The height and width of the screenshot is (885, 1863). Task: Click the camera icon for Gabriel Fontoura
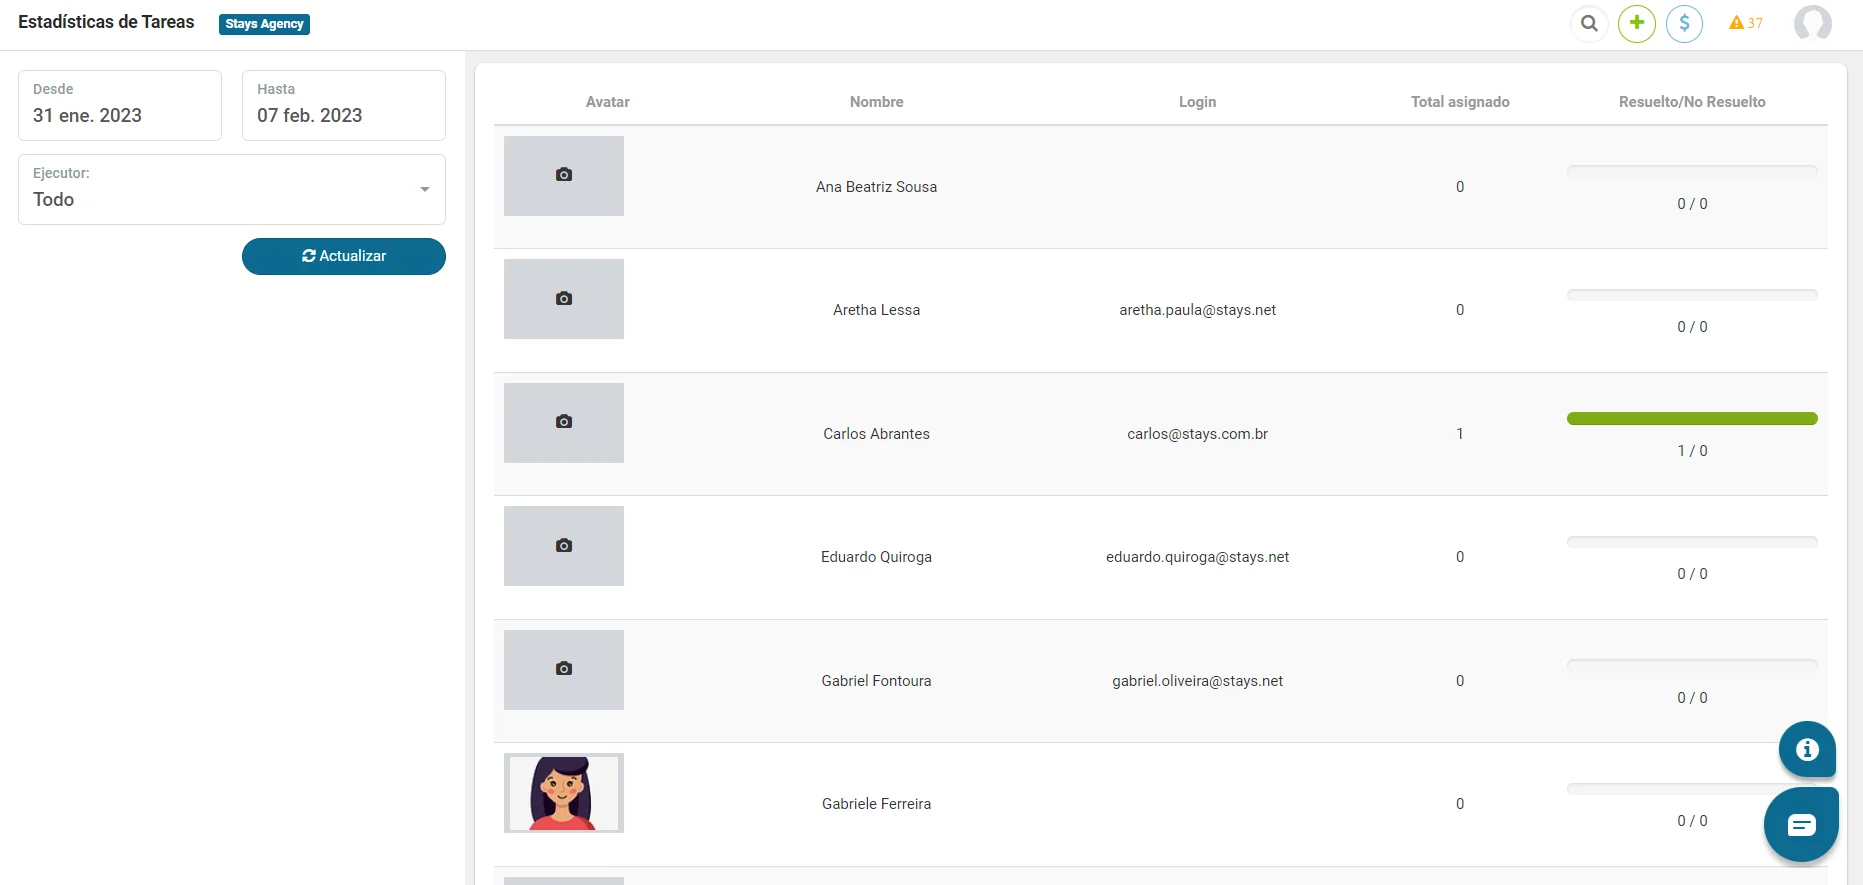564,669
